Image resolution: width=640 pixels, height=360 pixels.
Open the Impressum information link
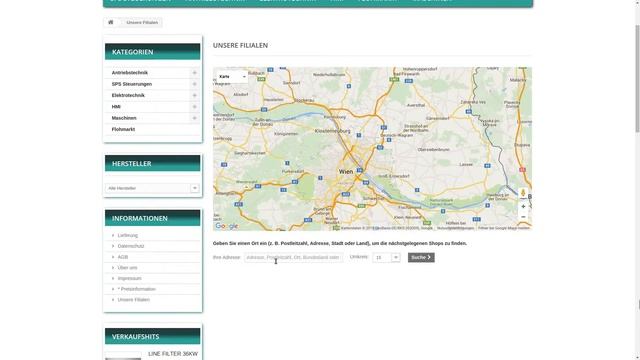point(129,278)
